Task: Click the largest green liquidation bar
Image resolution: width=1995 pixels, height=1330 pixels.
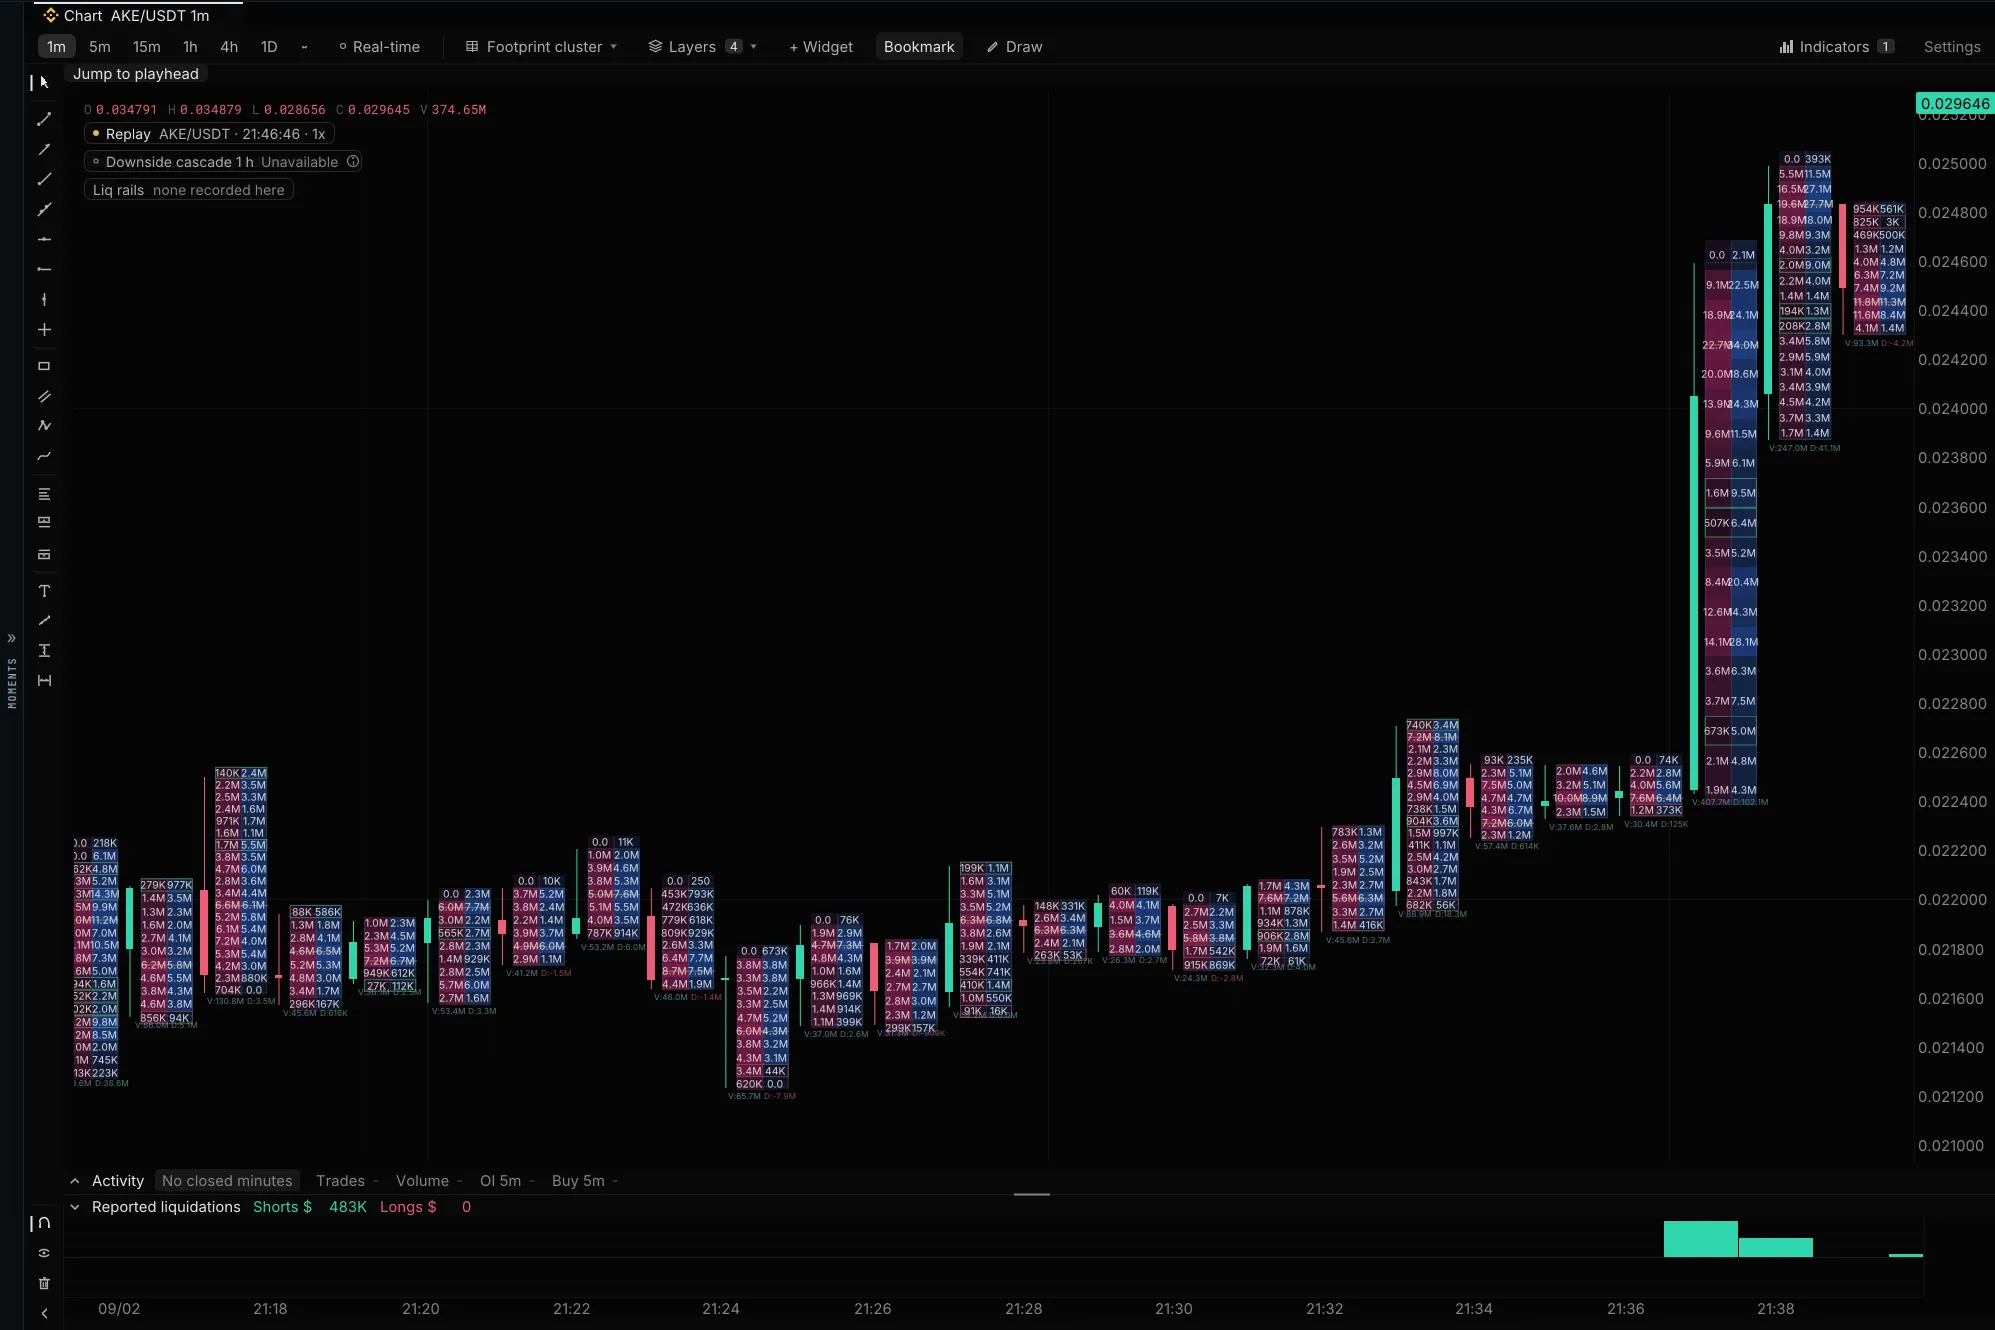Action: pyautogui.click(x=1700, y=1239)
